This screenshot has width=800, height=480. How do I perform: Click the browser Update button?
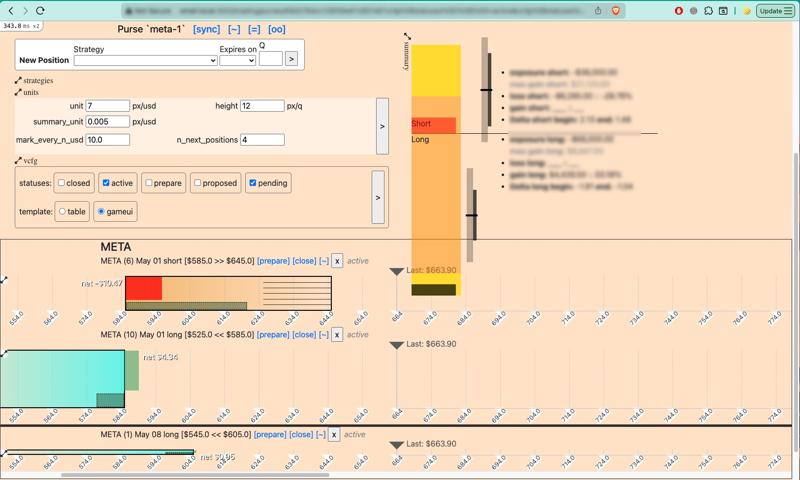click(775, 11)
